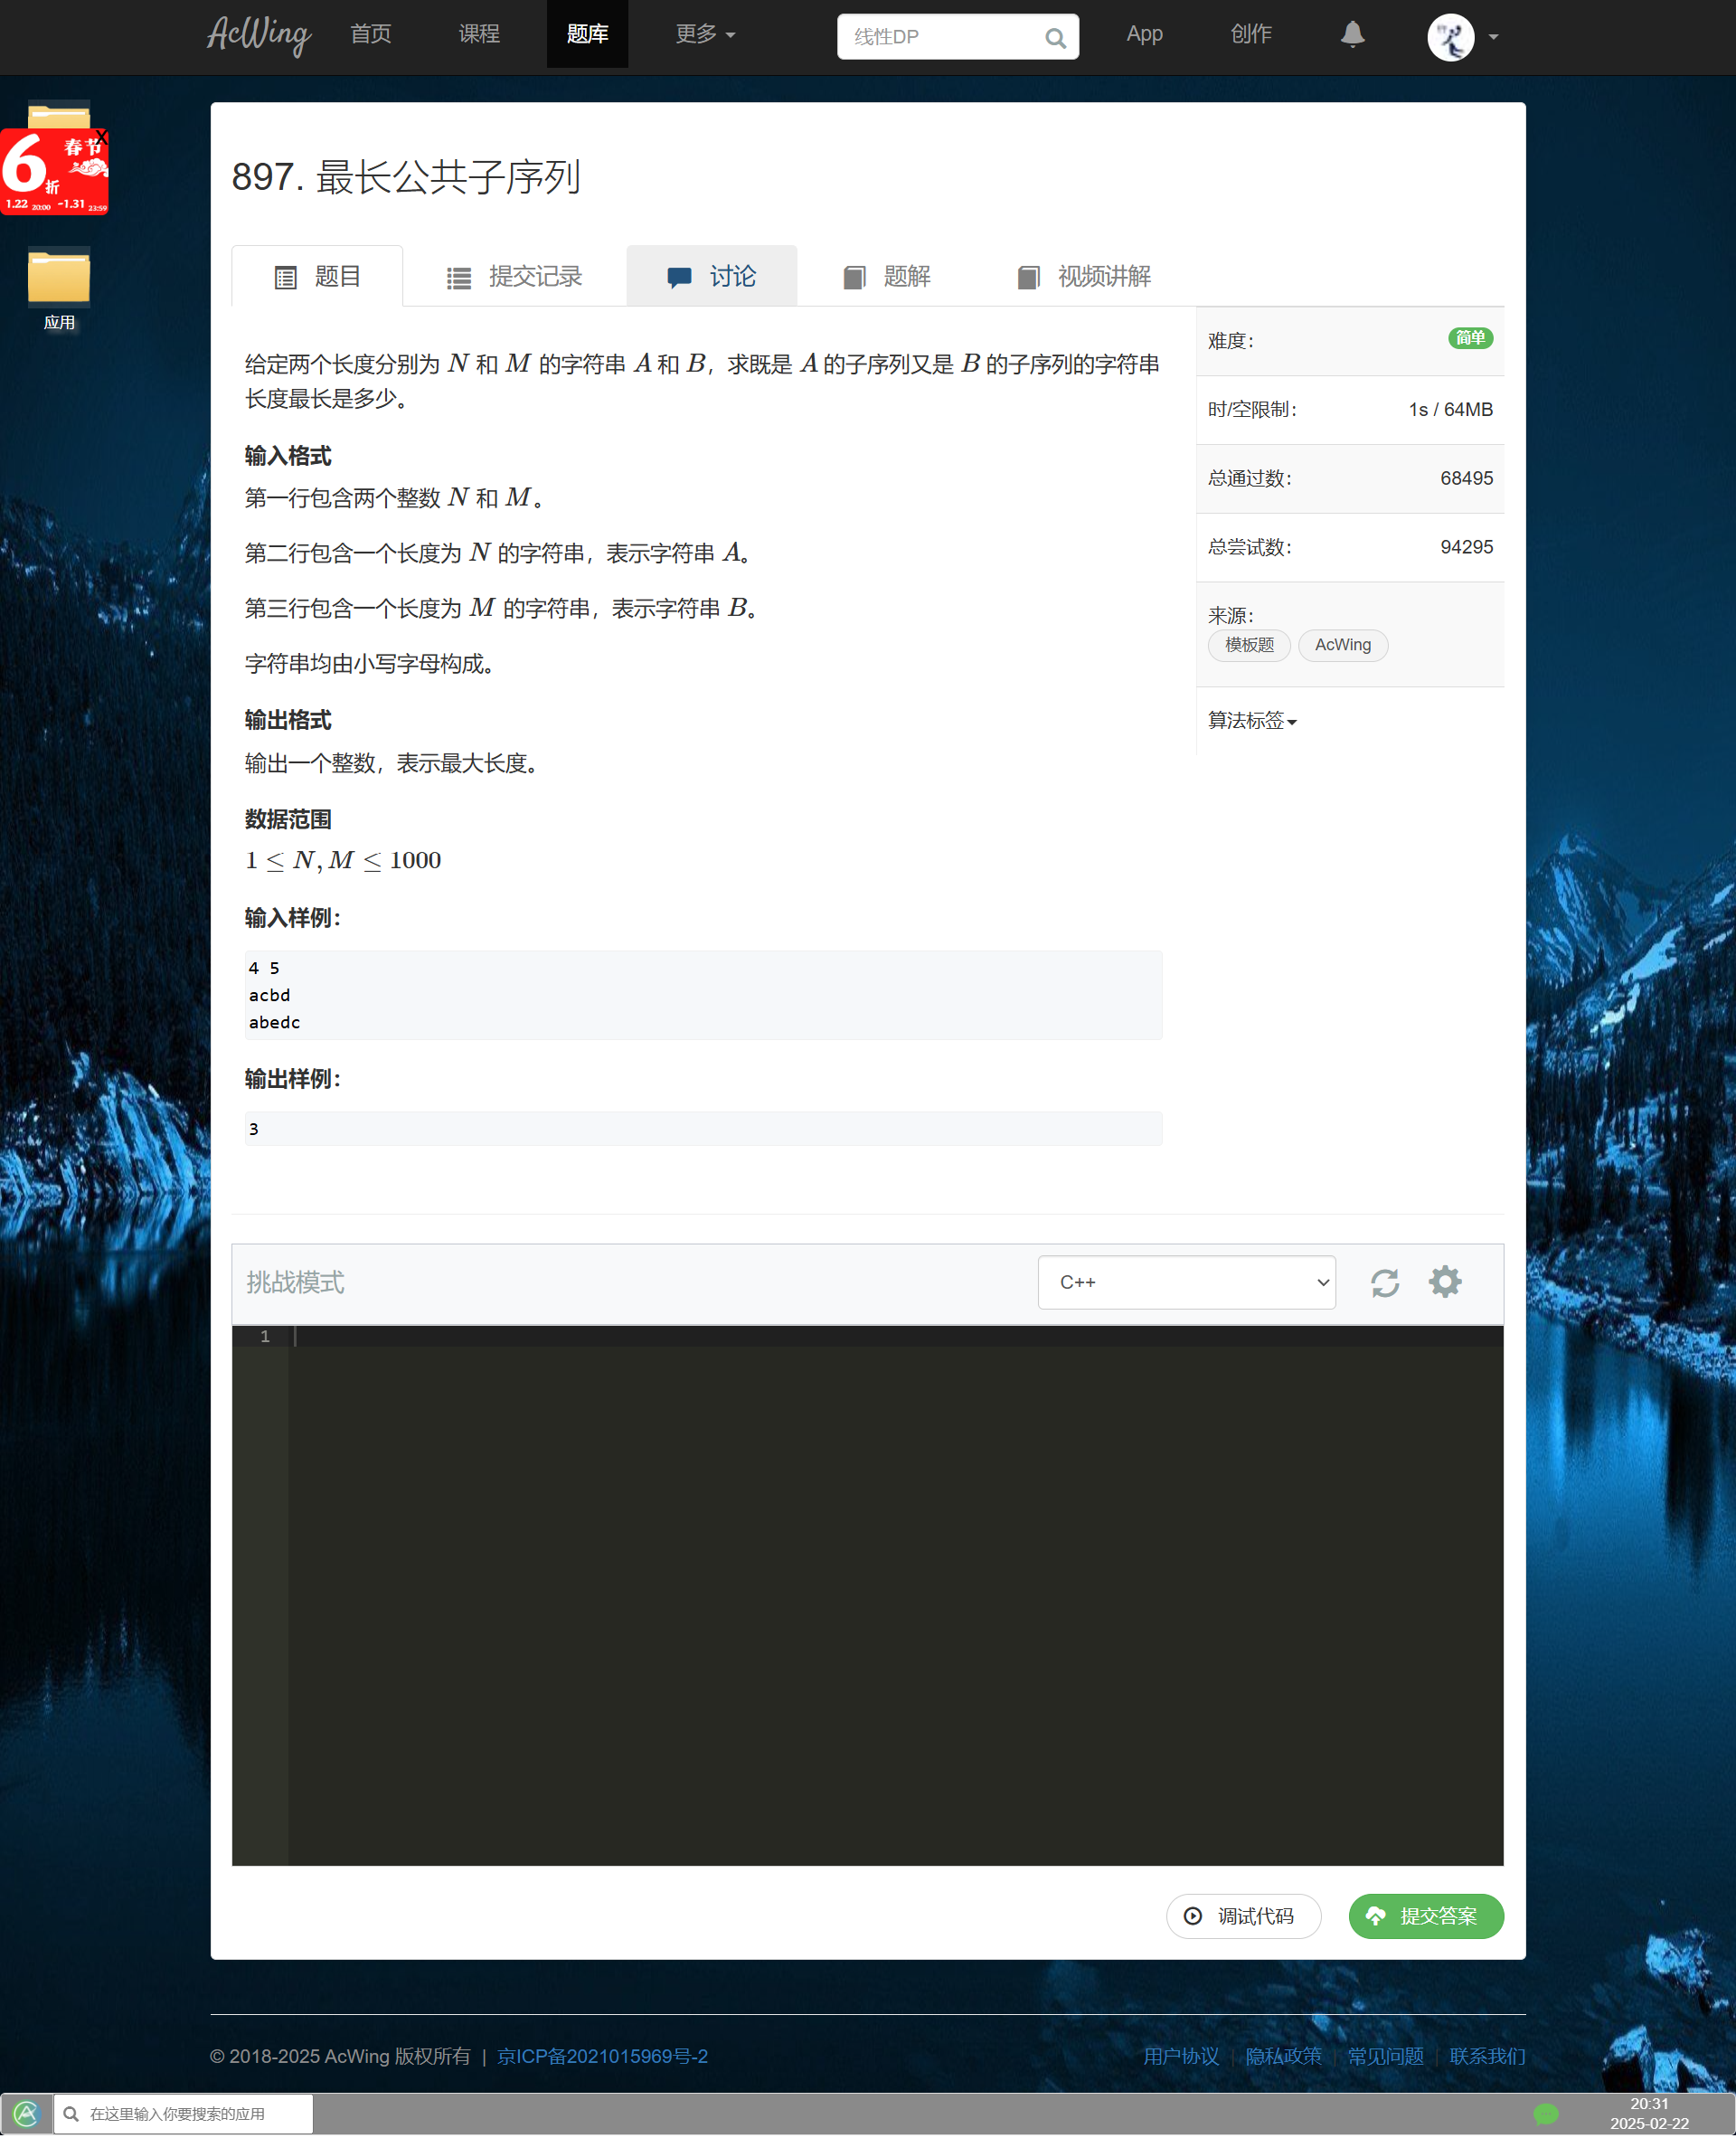This screenshot has height=2138, width=1736.
Task: Click the taskbar start launcher icon
Action: (x=26, y=2113)
